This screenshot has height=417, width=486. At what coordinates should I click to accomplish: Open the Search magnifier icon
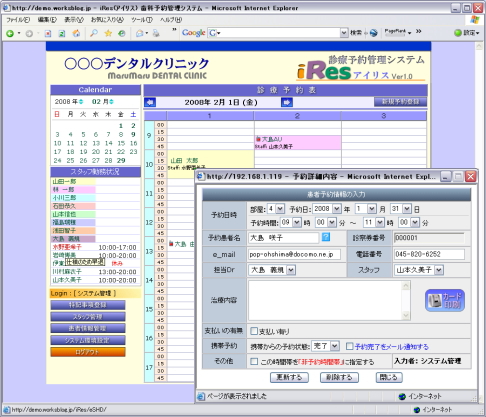(94, 33)
